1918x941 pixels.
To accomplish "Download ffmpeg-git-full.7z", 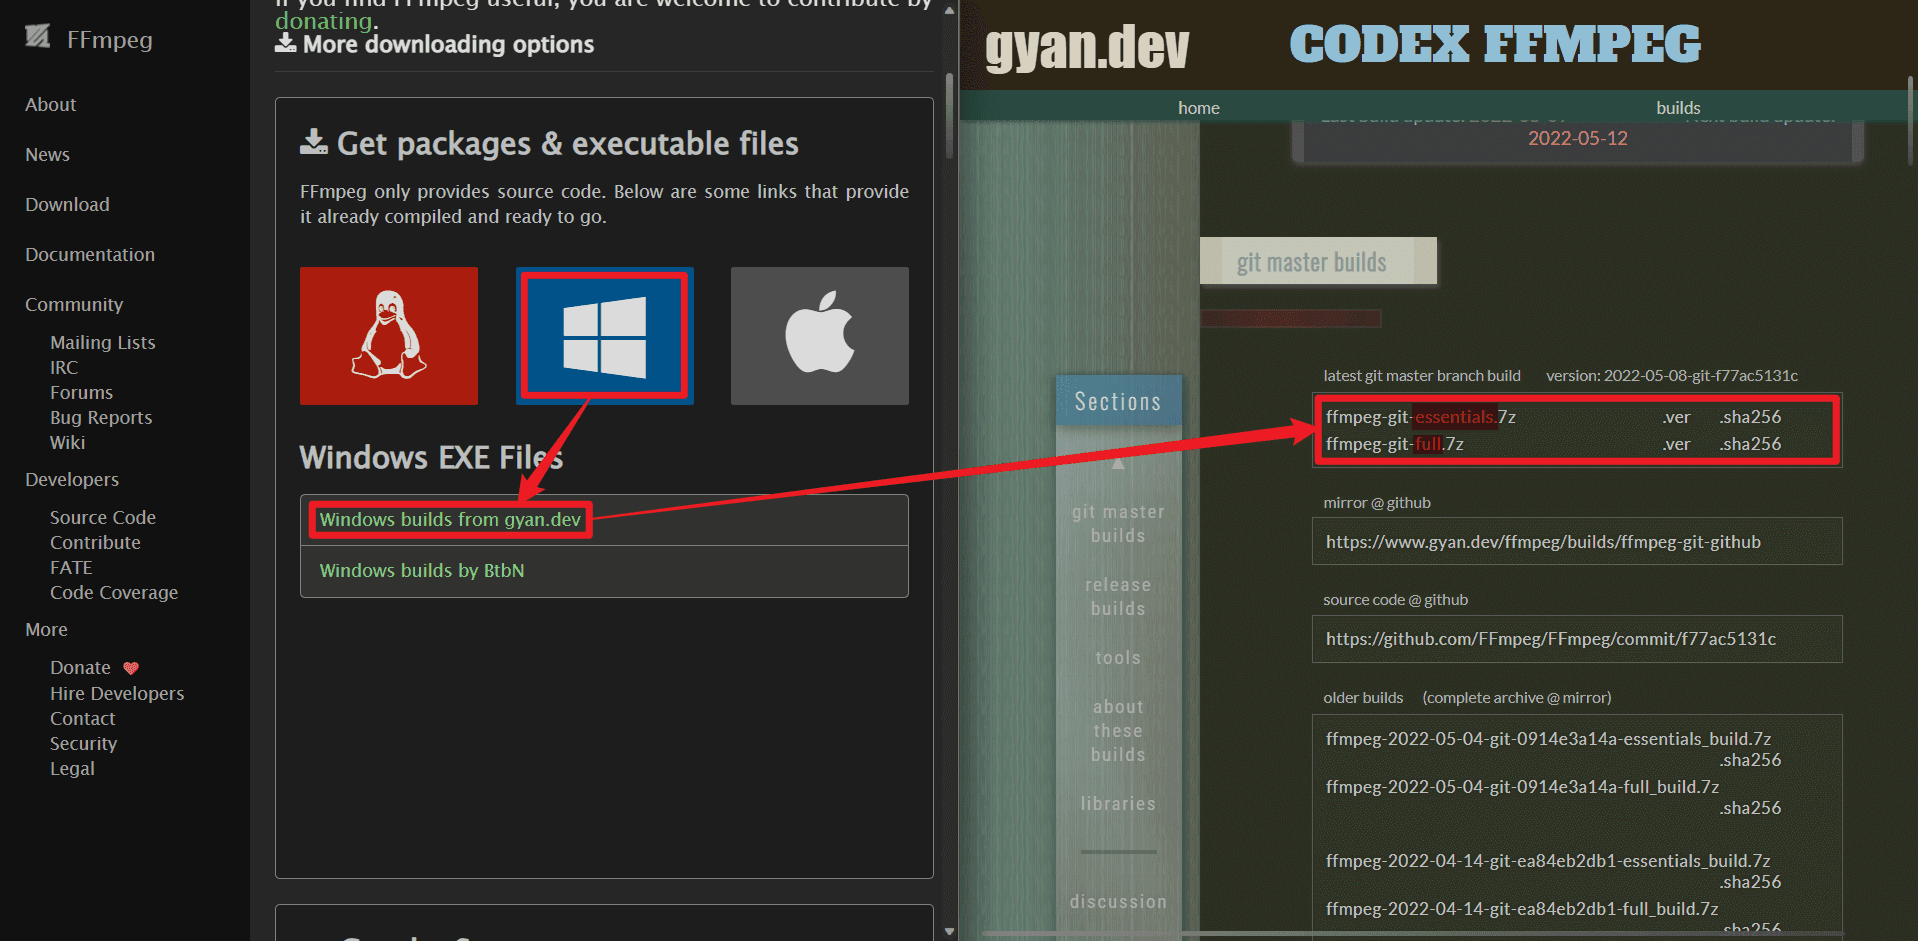I will (x=1394, y=444).
